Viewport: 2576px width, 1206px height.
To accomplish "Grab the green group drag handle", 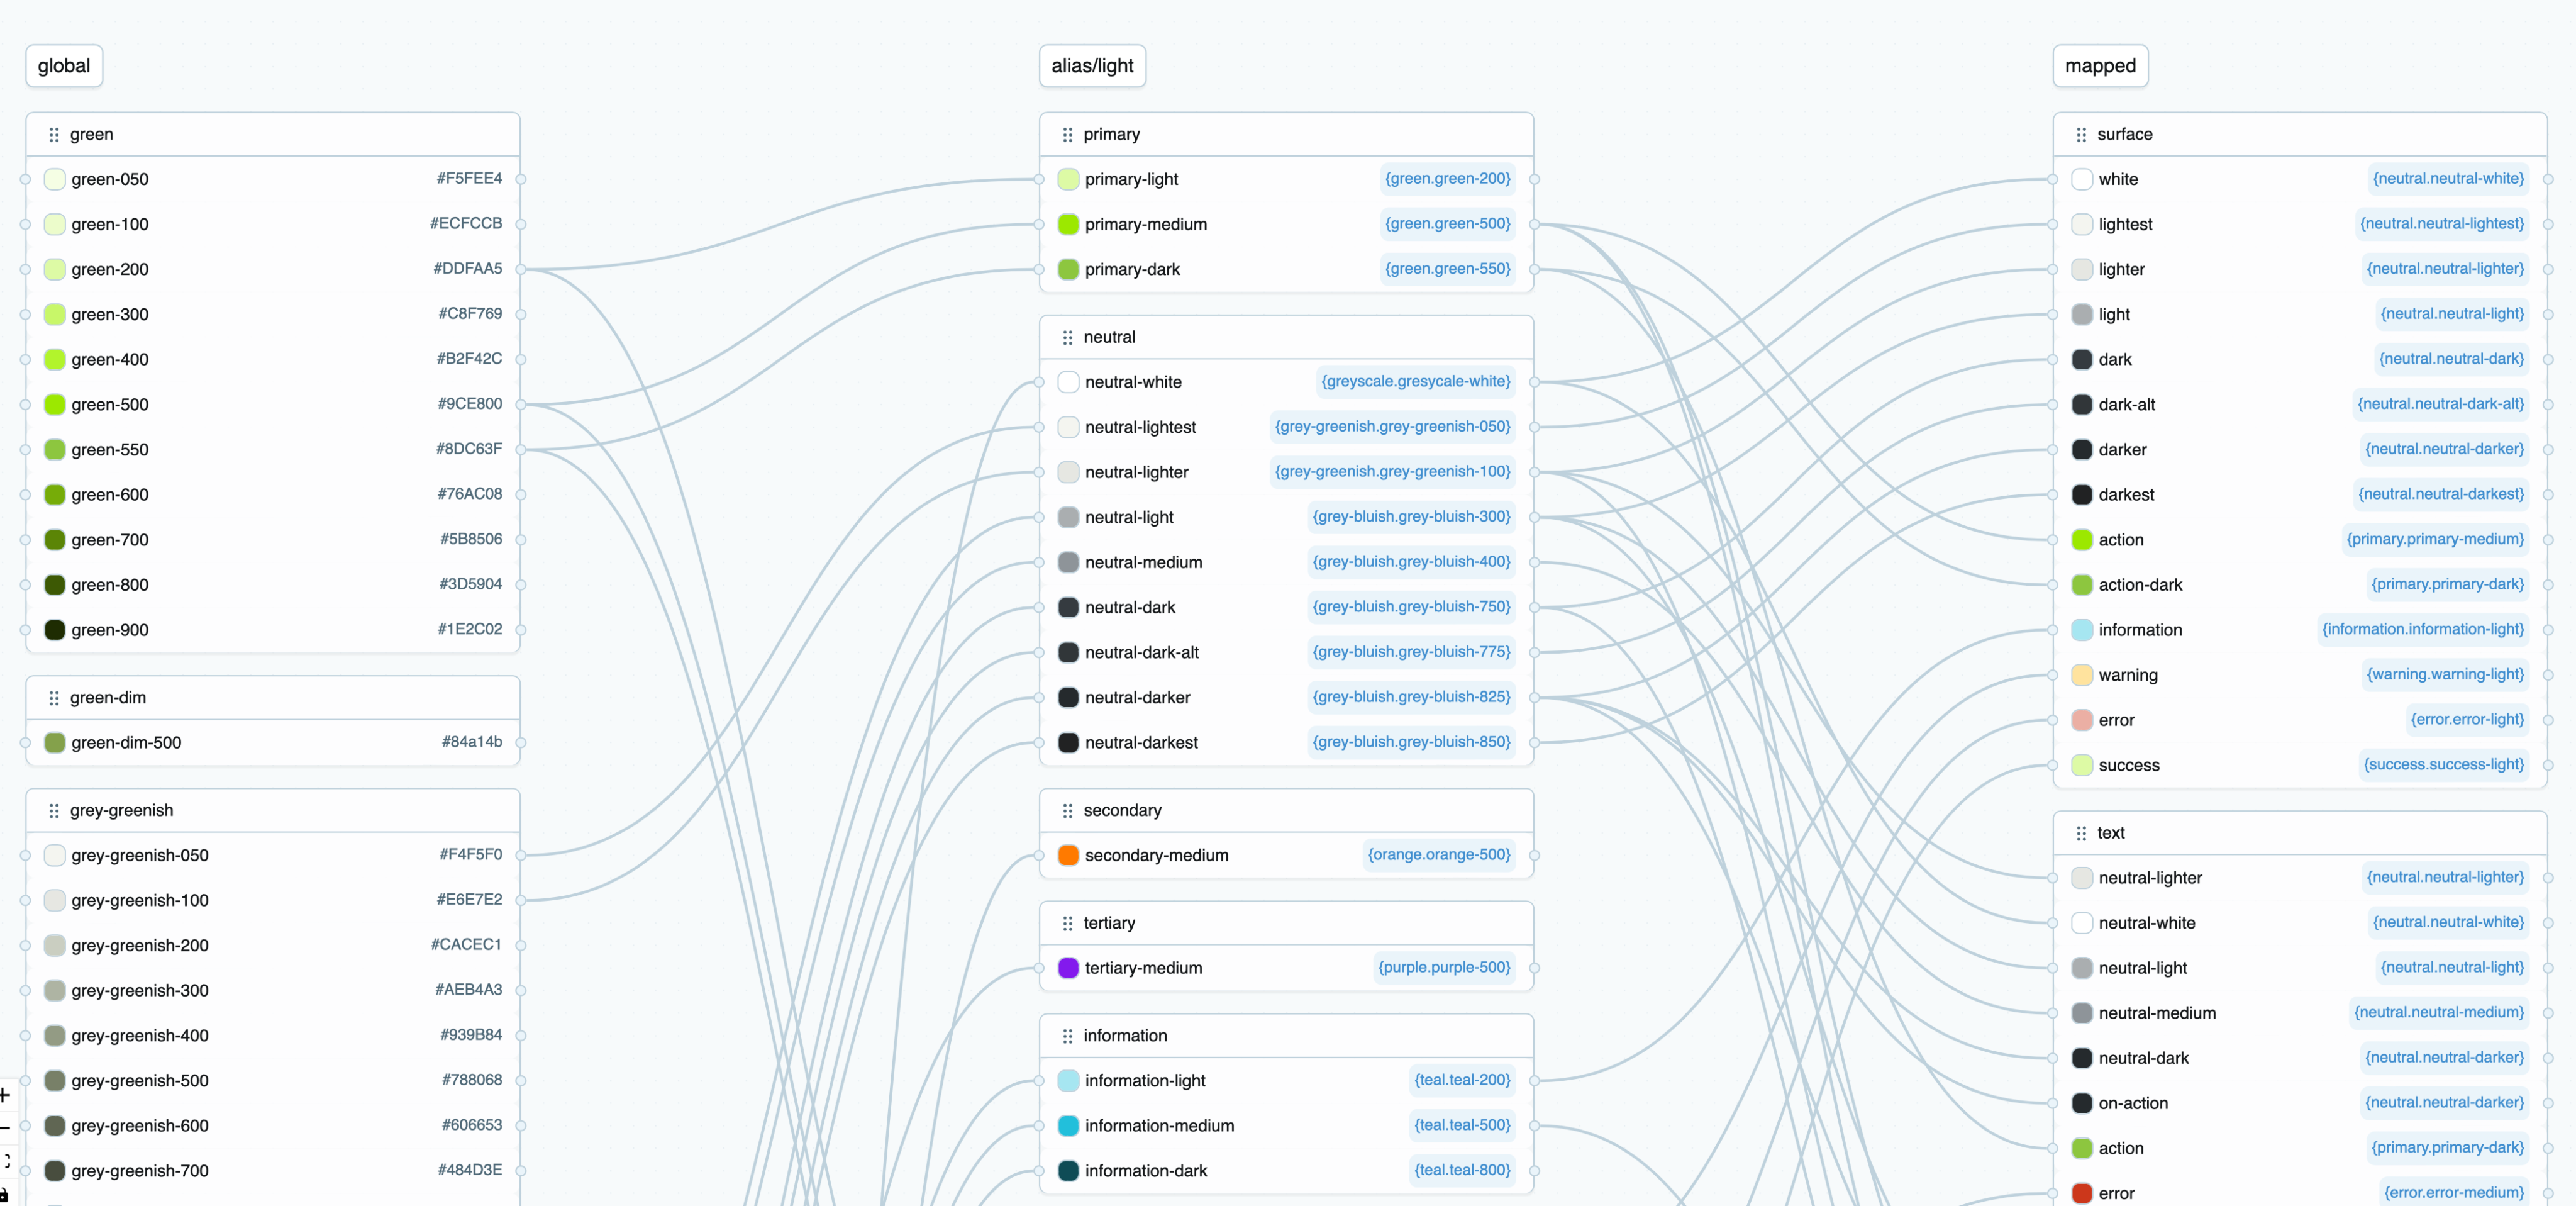I will click(54, 134).
